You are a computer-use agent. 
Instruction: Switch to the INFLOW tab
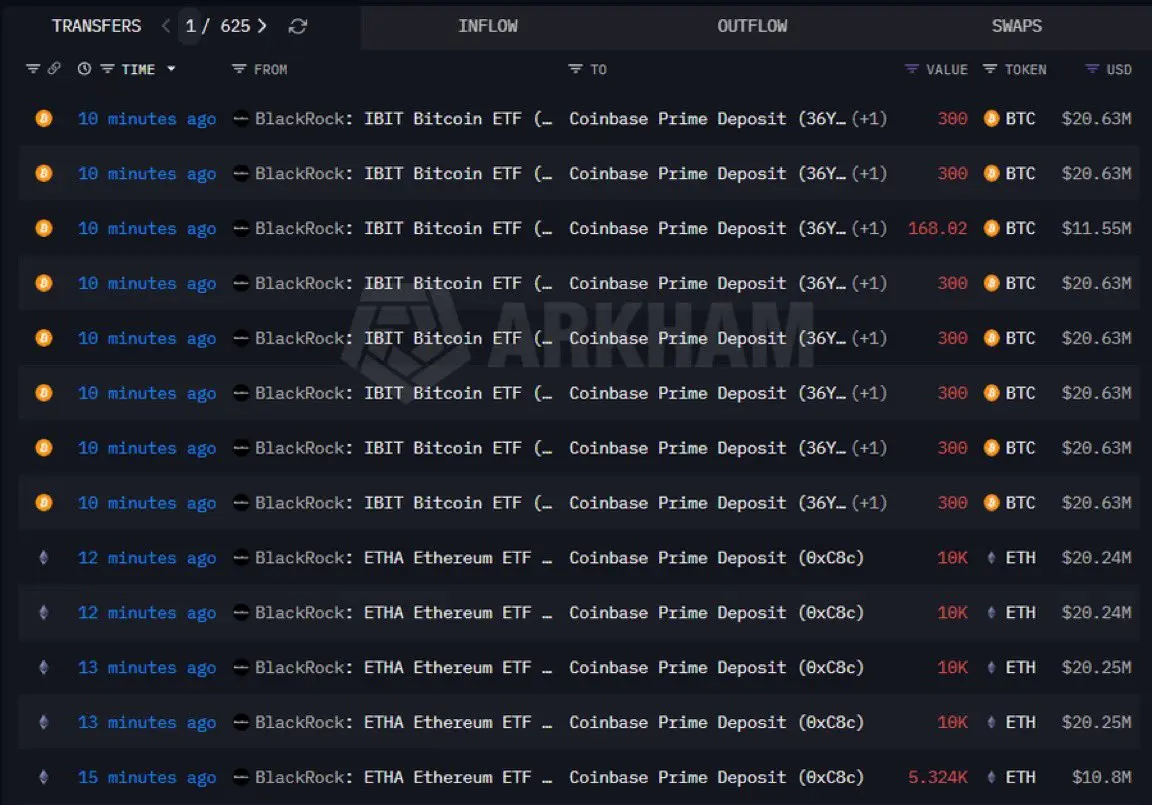[x=488, y=26]
